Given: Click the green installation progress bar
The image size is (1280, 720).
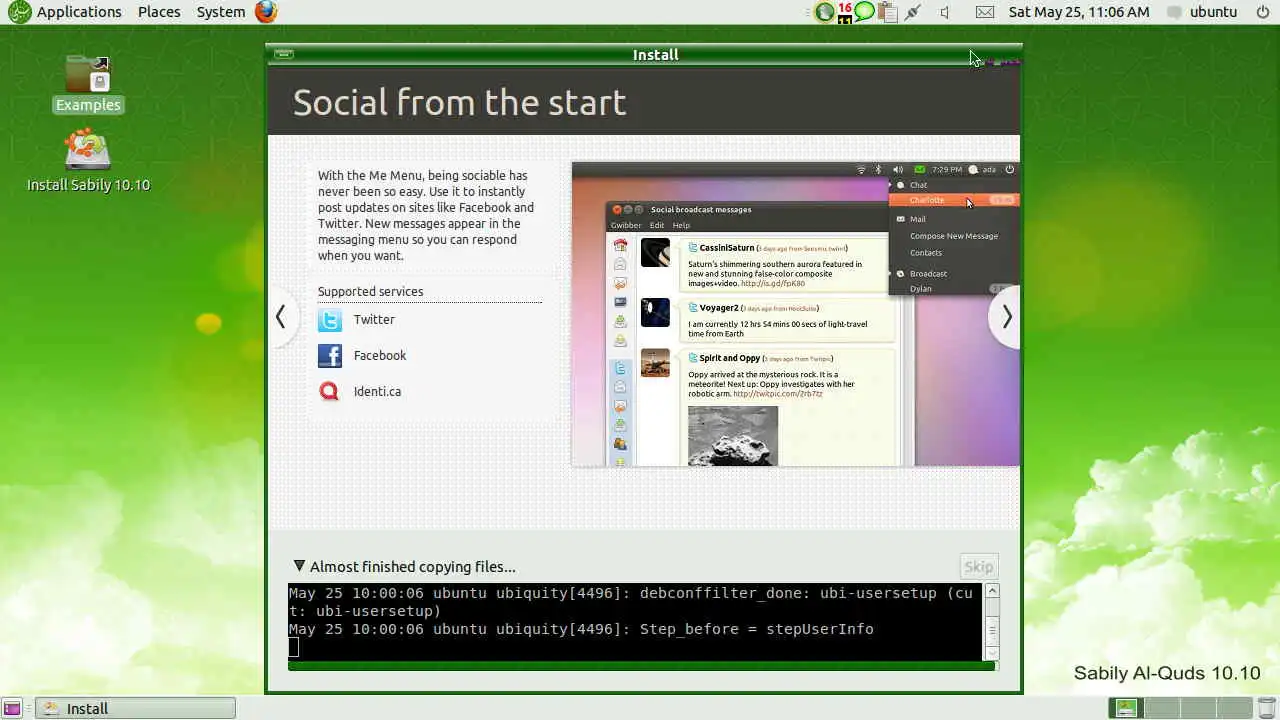Looking at the screenshot, I should (x=642, y=666).
